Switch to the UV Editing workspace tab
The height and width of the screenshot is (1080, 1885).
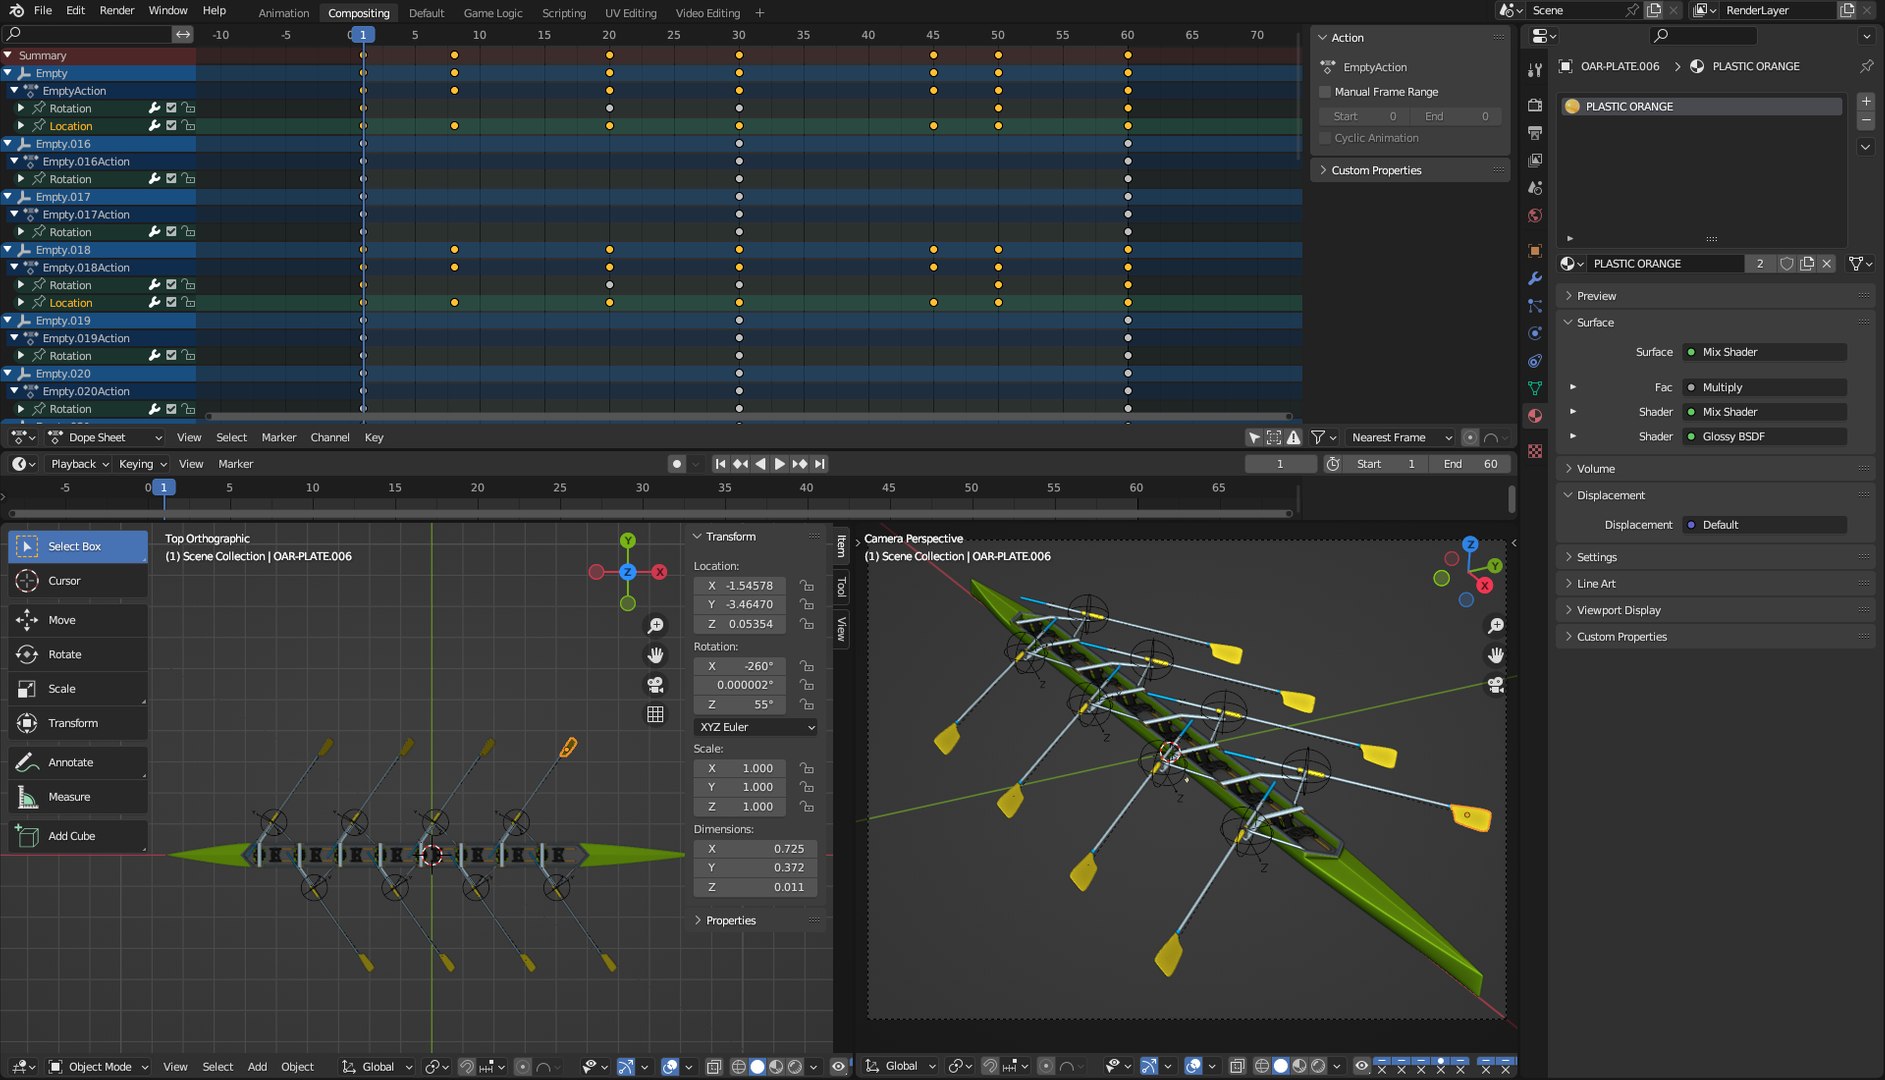pyautogui.click(x=631, y=13)
